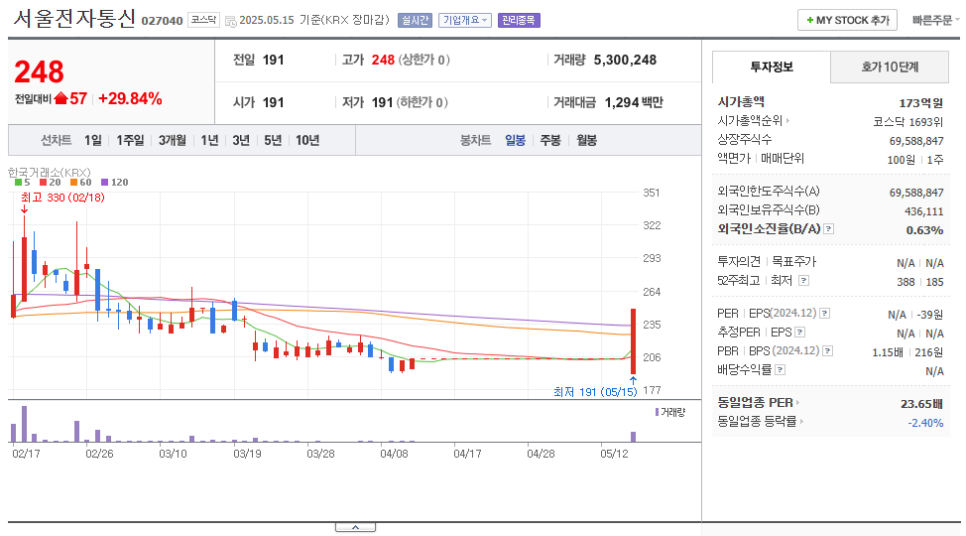Open the 동일업종 등락률 link

point(757,422)
